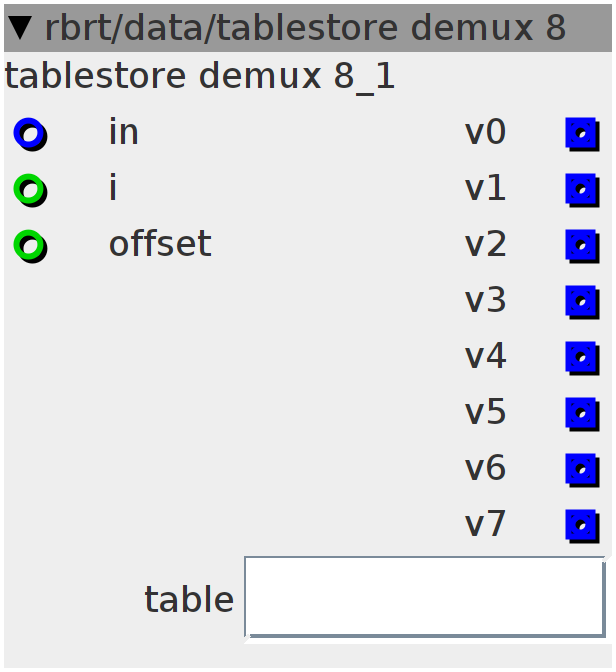
Task: Click the green 'offset' inlet circle
Action: coord(30,246)
